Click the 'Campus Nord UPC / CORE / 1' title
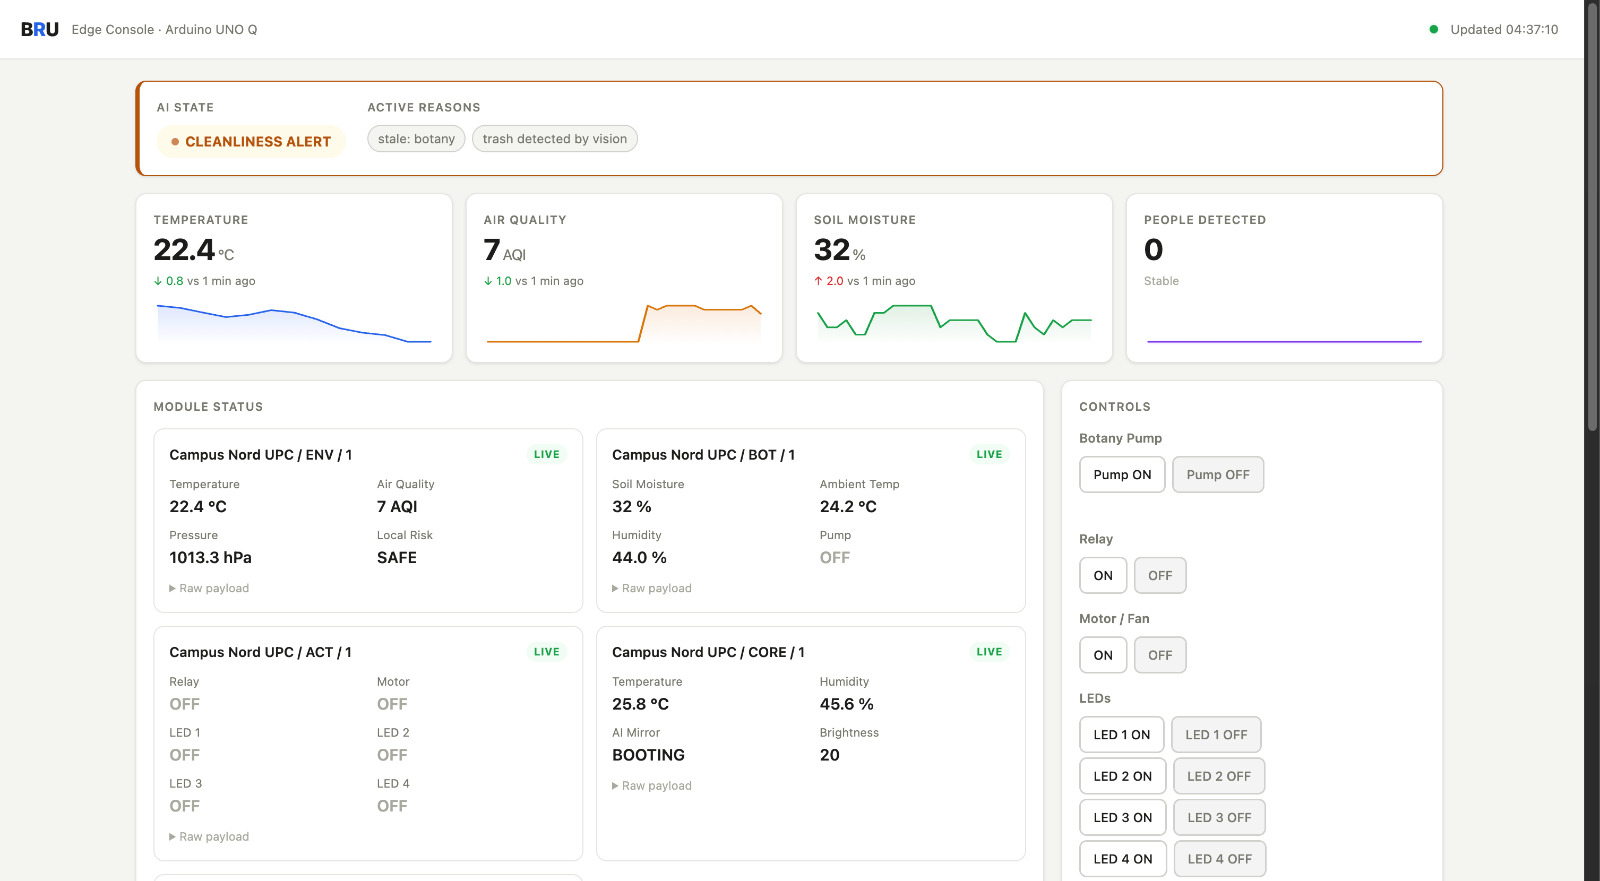Viewport: 1600px width, 881px height. [x=709, y=652]
